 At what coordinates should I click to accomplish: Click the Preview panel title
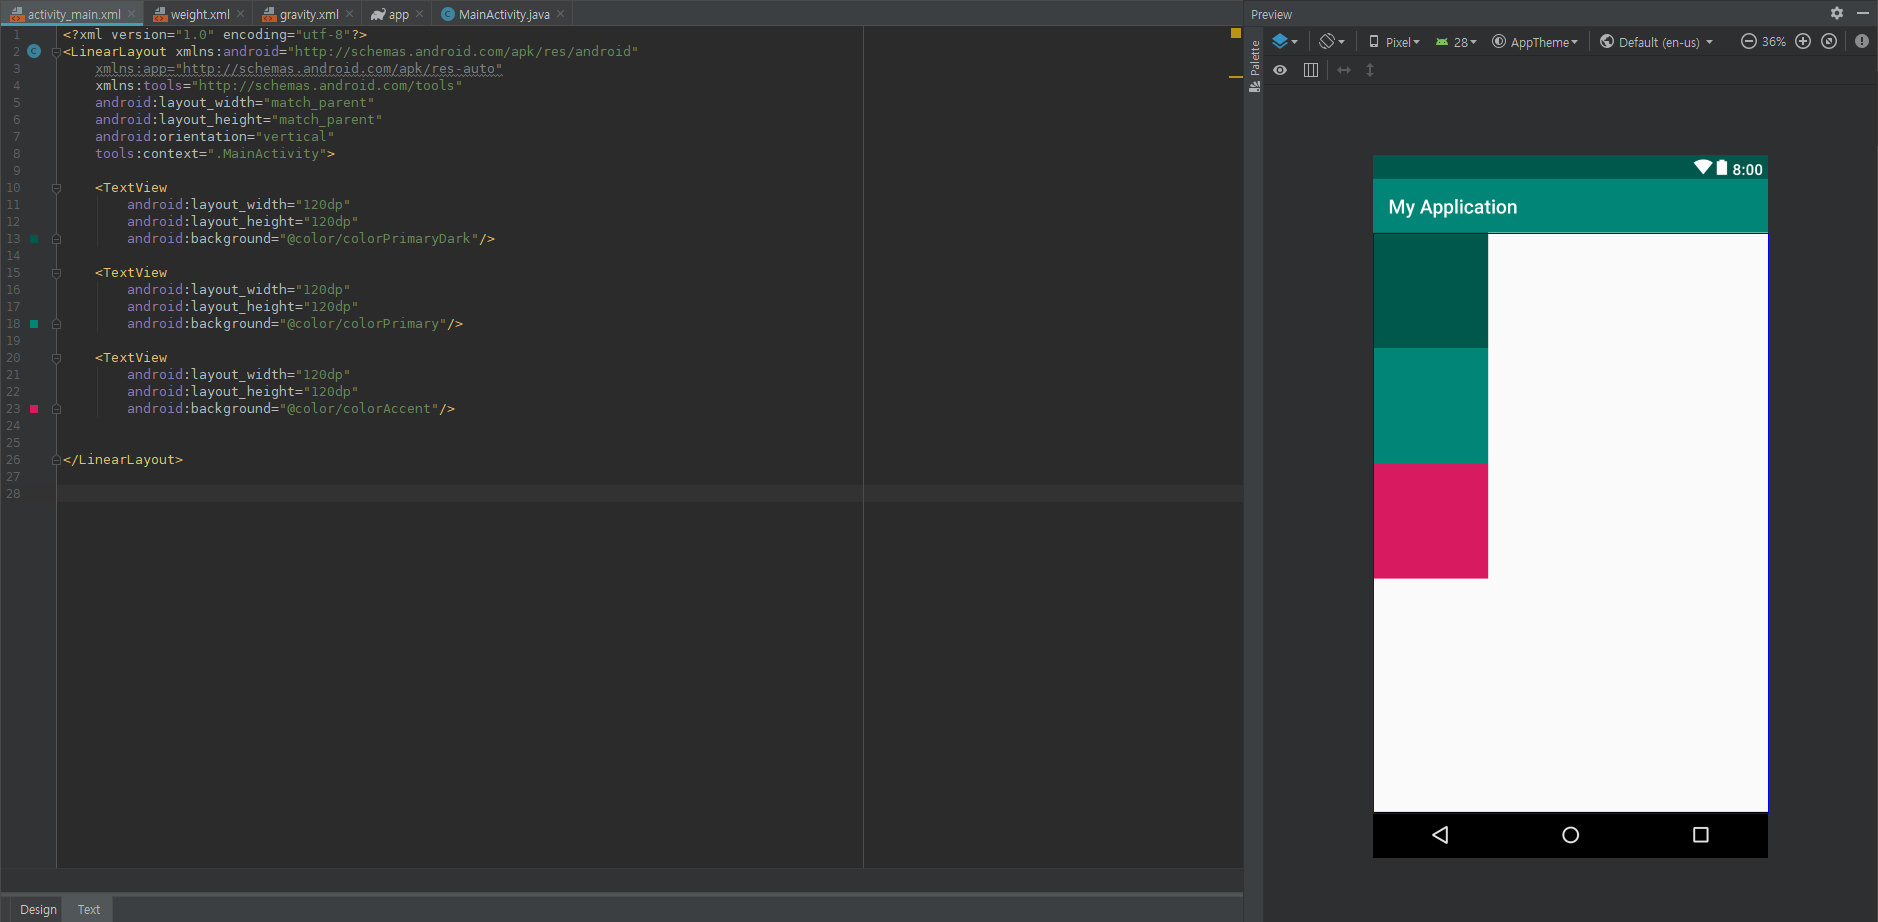tap(1271, 14)
